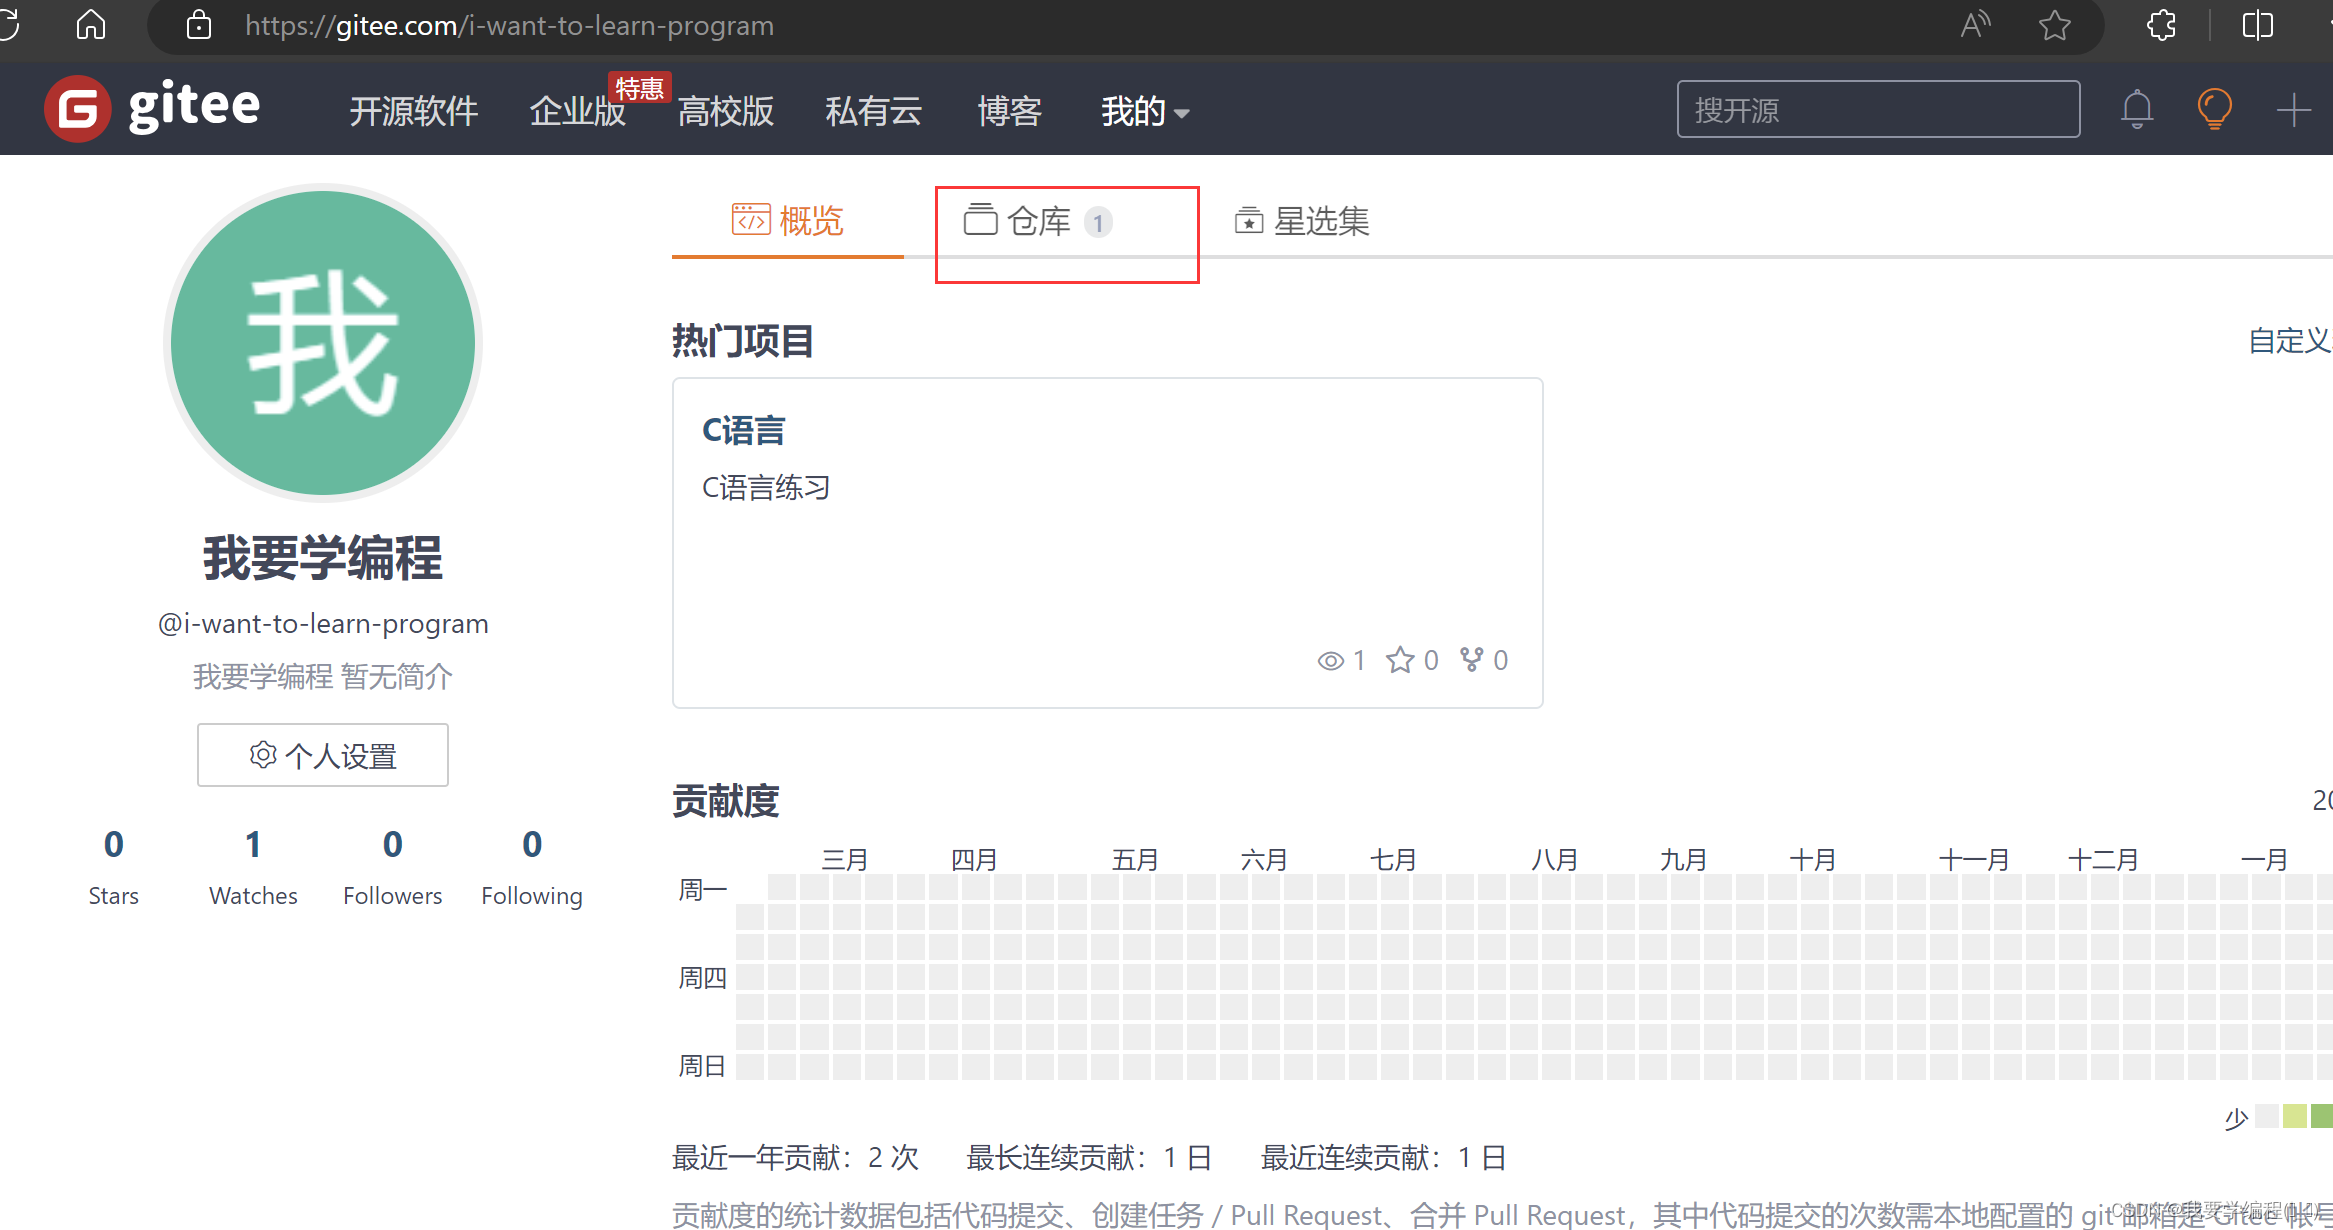View Stars count
This screenshot has width=2333, height=1230.
pyautogui.click(x=114, y=867)
